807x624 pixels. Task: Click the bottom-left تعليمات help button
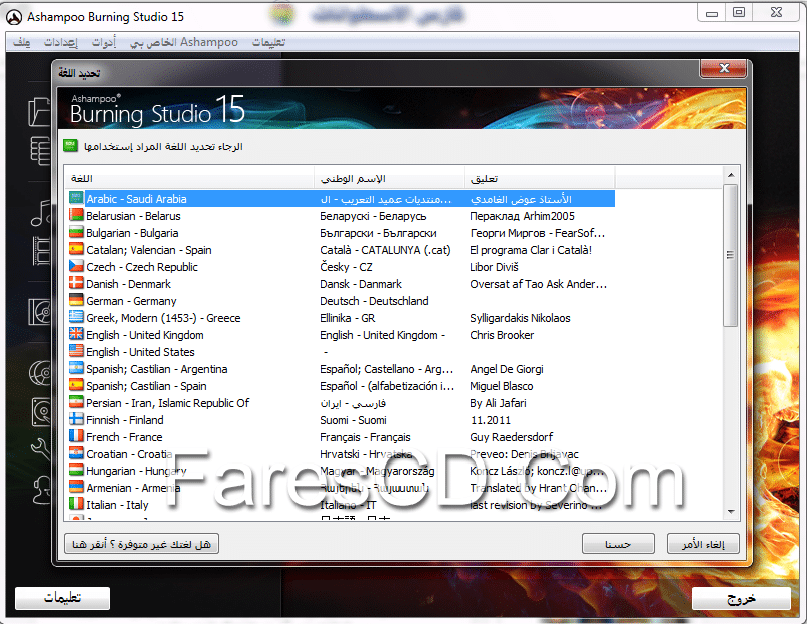click(62, 598)
